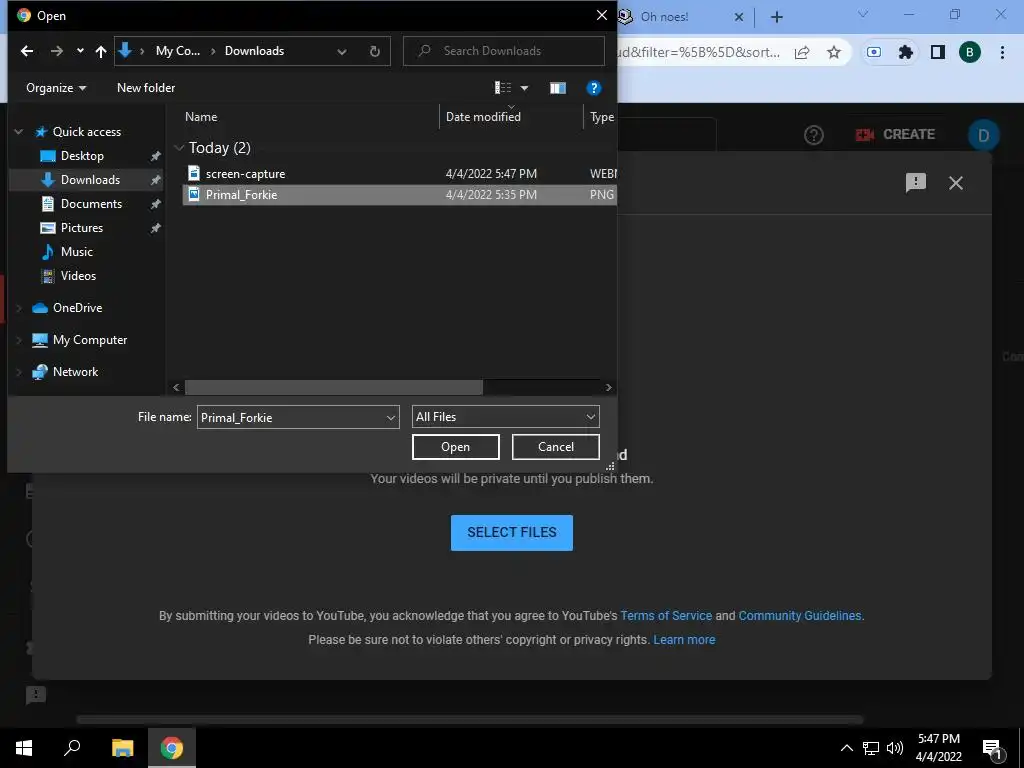Open Chrome three-dot menu

click(1002, 52)
